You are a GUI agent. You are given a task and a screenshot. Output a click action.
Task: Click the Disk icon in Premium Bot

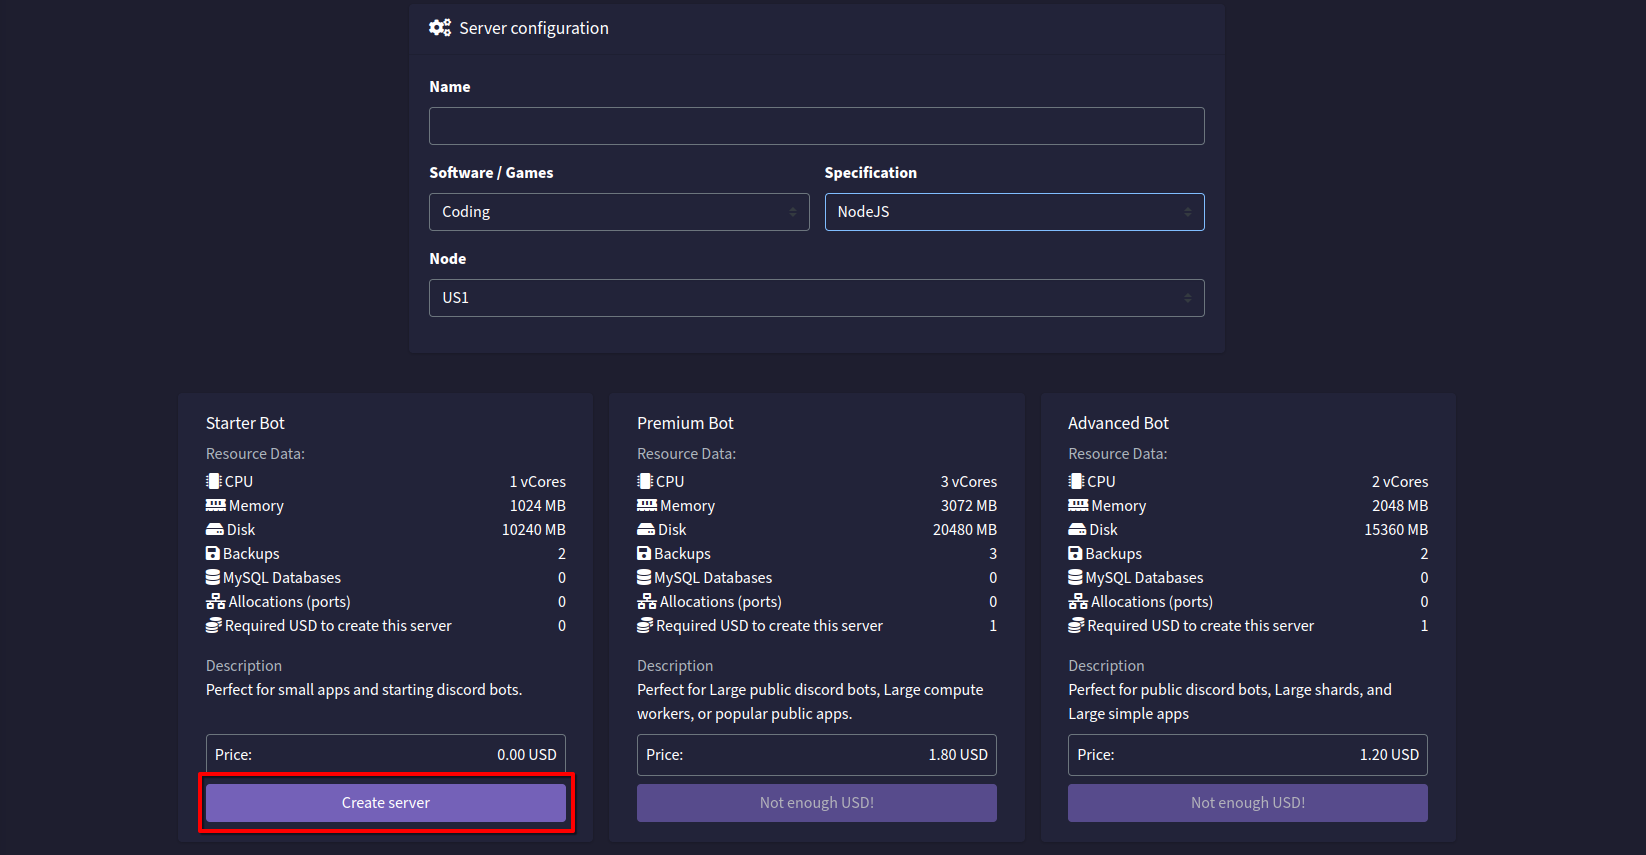(646, 530)
